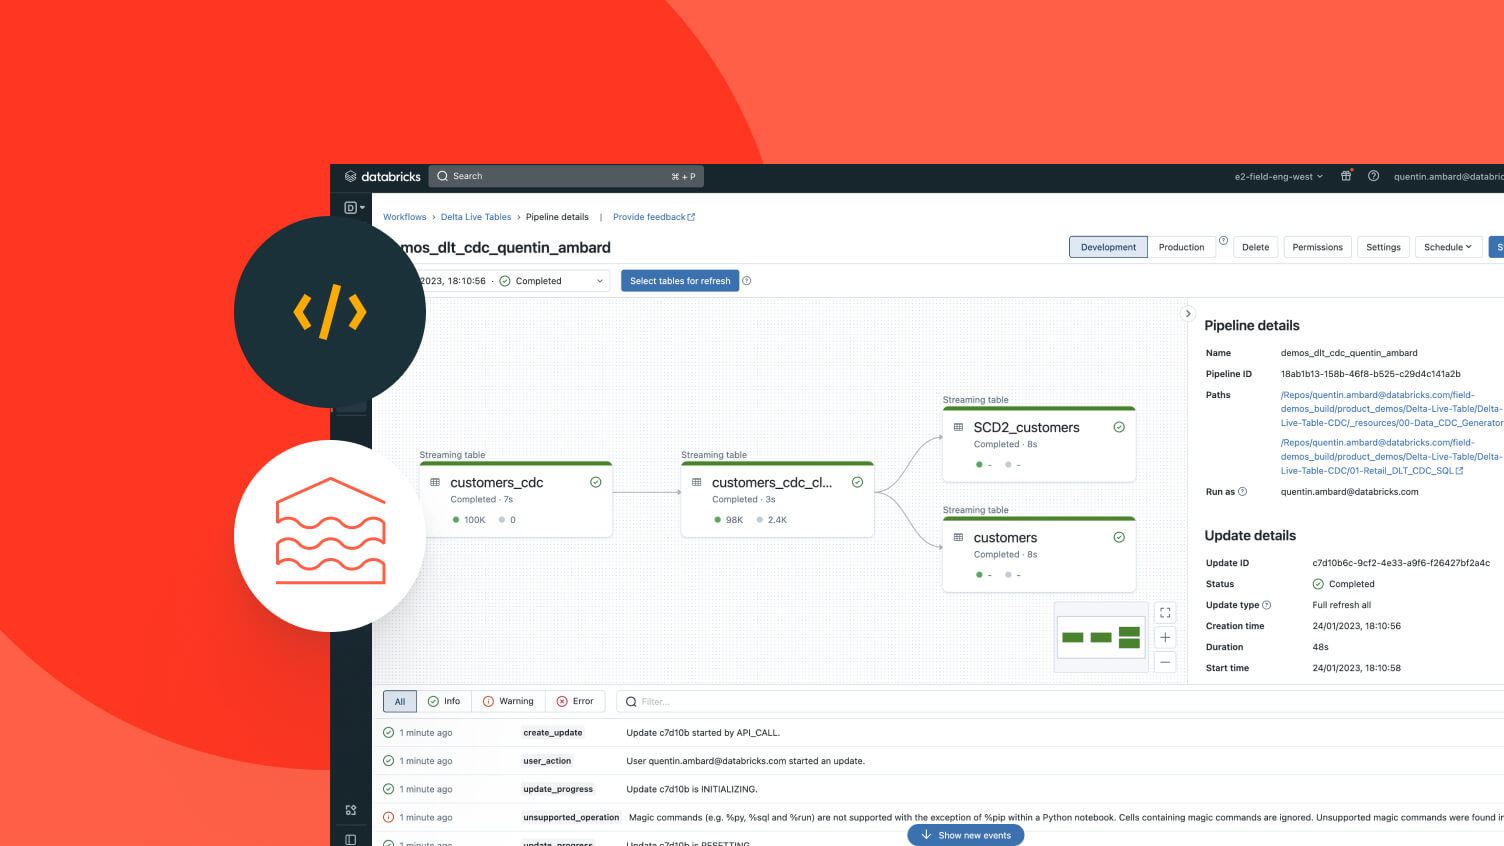The image size is (1504, 846).
Task: Click the 'Full refresh all' update type value
Action: [x=1341, y=605]
